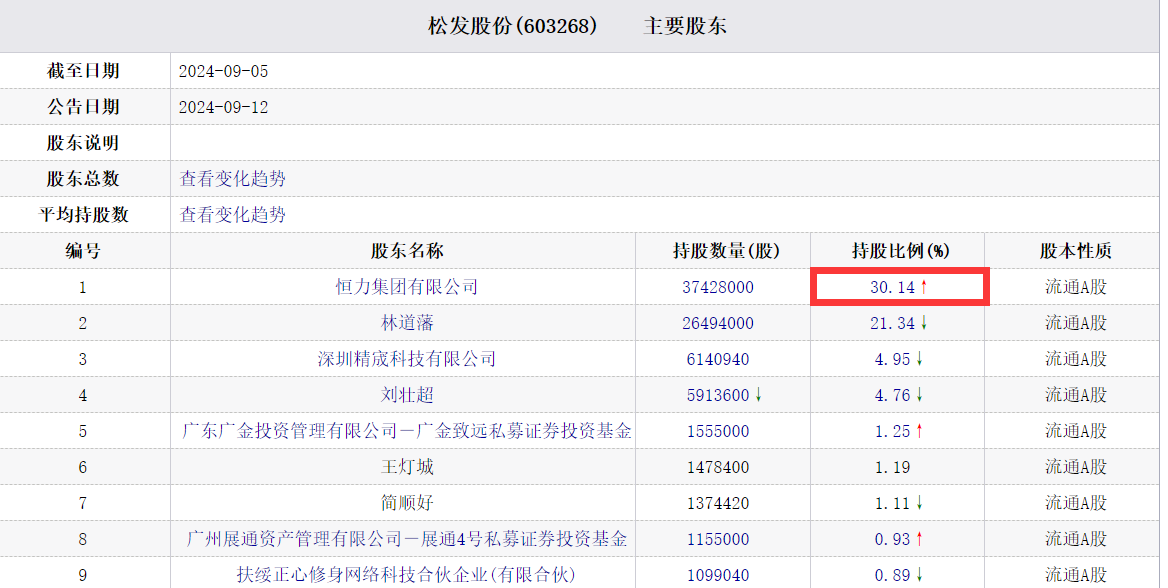
Task: Click red up arrow beside 30.14
Action: pyautogui.click(x=924, y=287)
